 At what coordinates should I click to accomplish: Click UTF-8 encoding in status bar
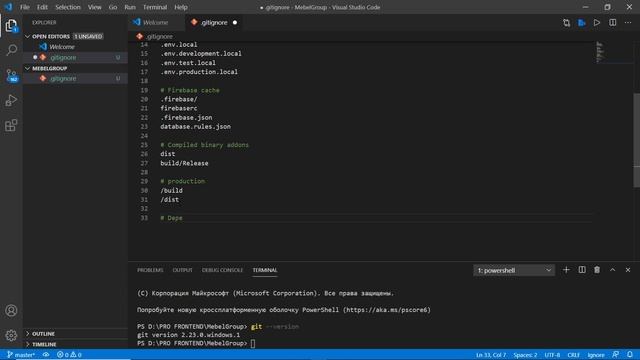(552, 355)
